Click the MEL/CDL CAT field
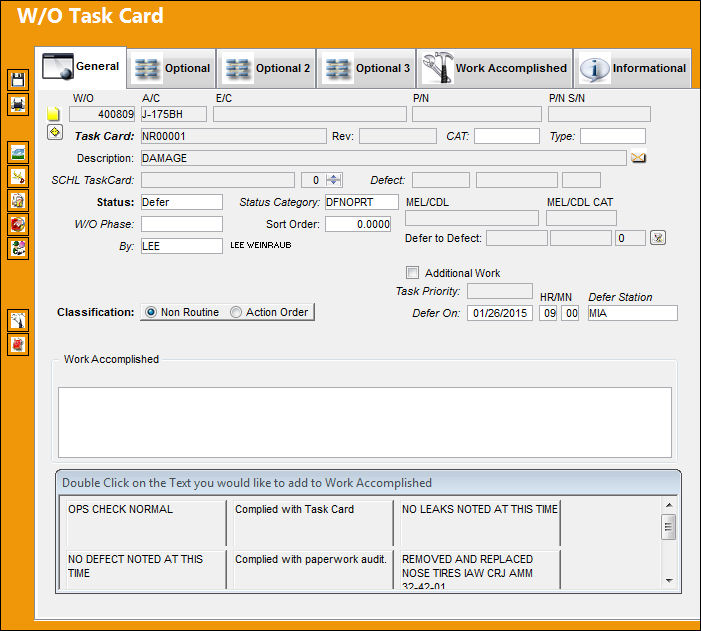701x631 pixels. click(581, 218)
